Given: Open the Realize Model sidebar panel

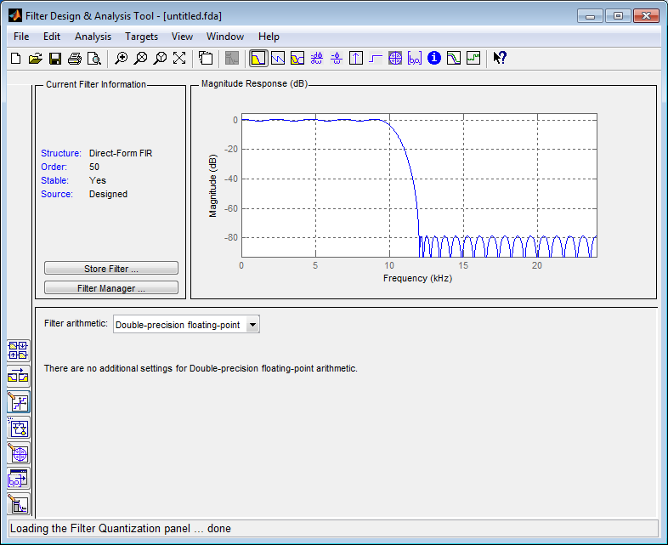Looking at the screenshot, I should click(x=18, y=428).
